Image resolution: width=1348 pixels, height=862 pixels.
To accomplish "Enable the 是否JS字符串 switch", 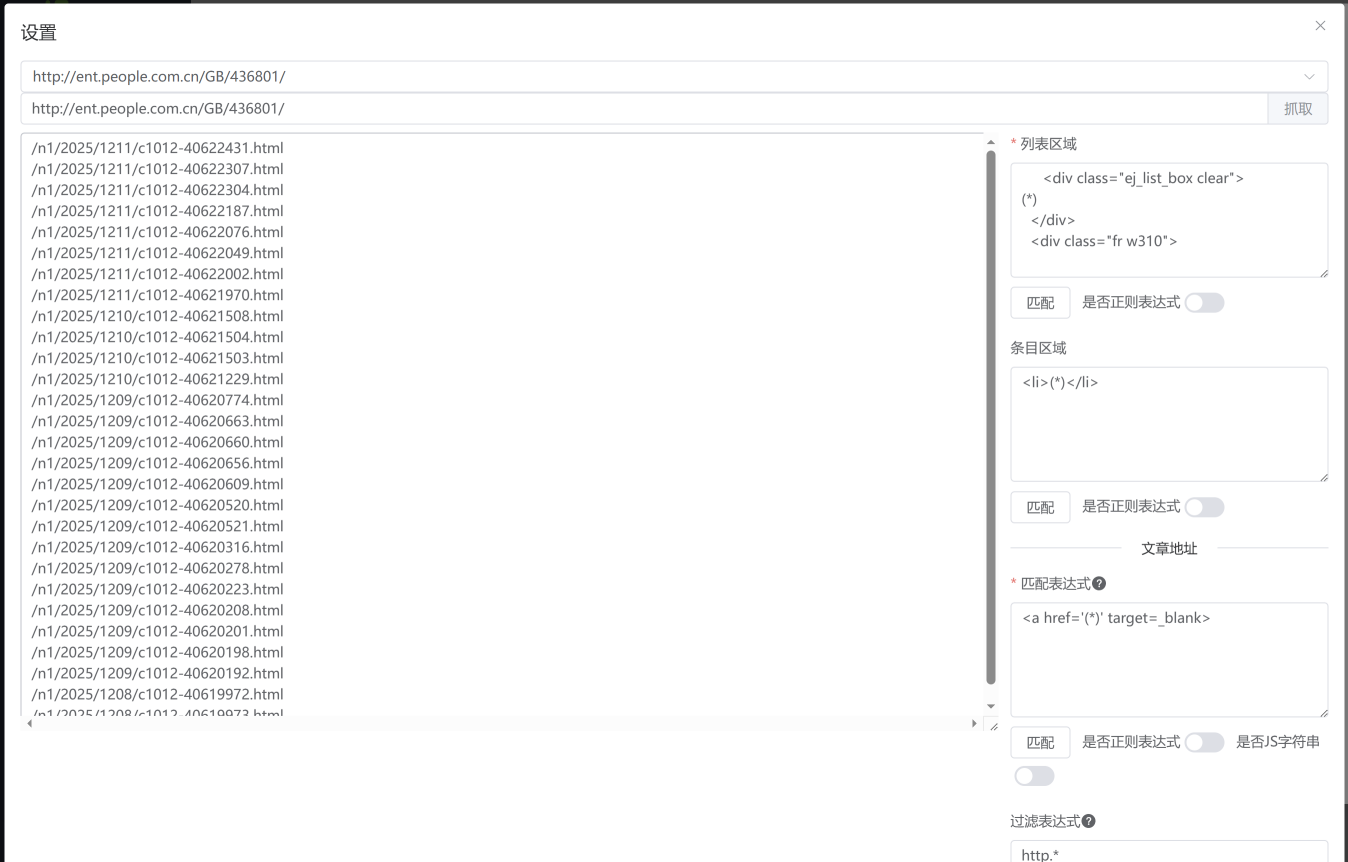I will click(1034, 776).
